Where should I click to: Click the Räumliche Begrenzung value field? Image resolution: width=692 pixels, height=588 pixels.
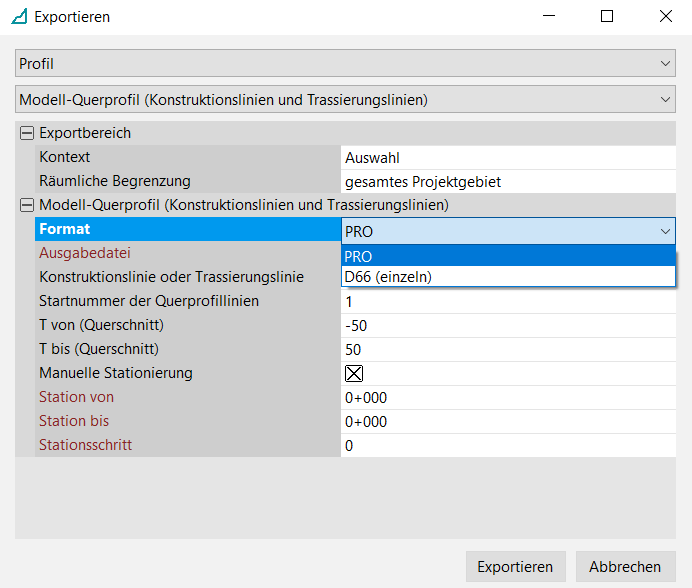pos(508,182)
